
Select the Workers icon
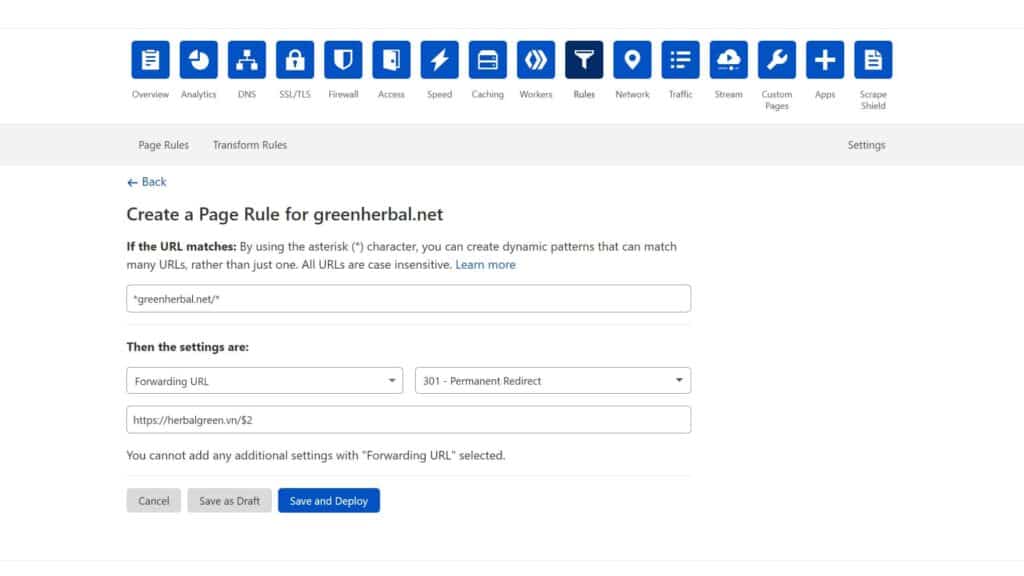pyautogui.click(x=536, y=60)
